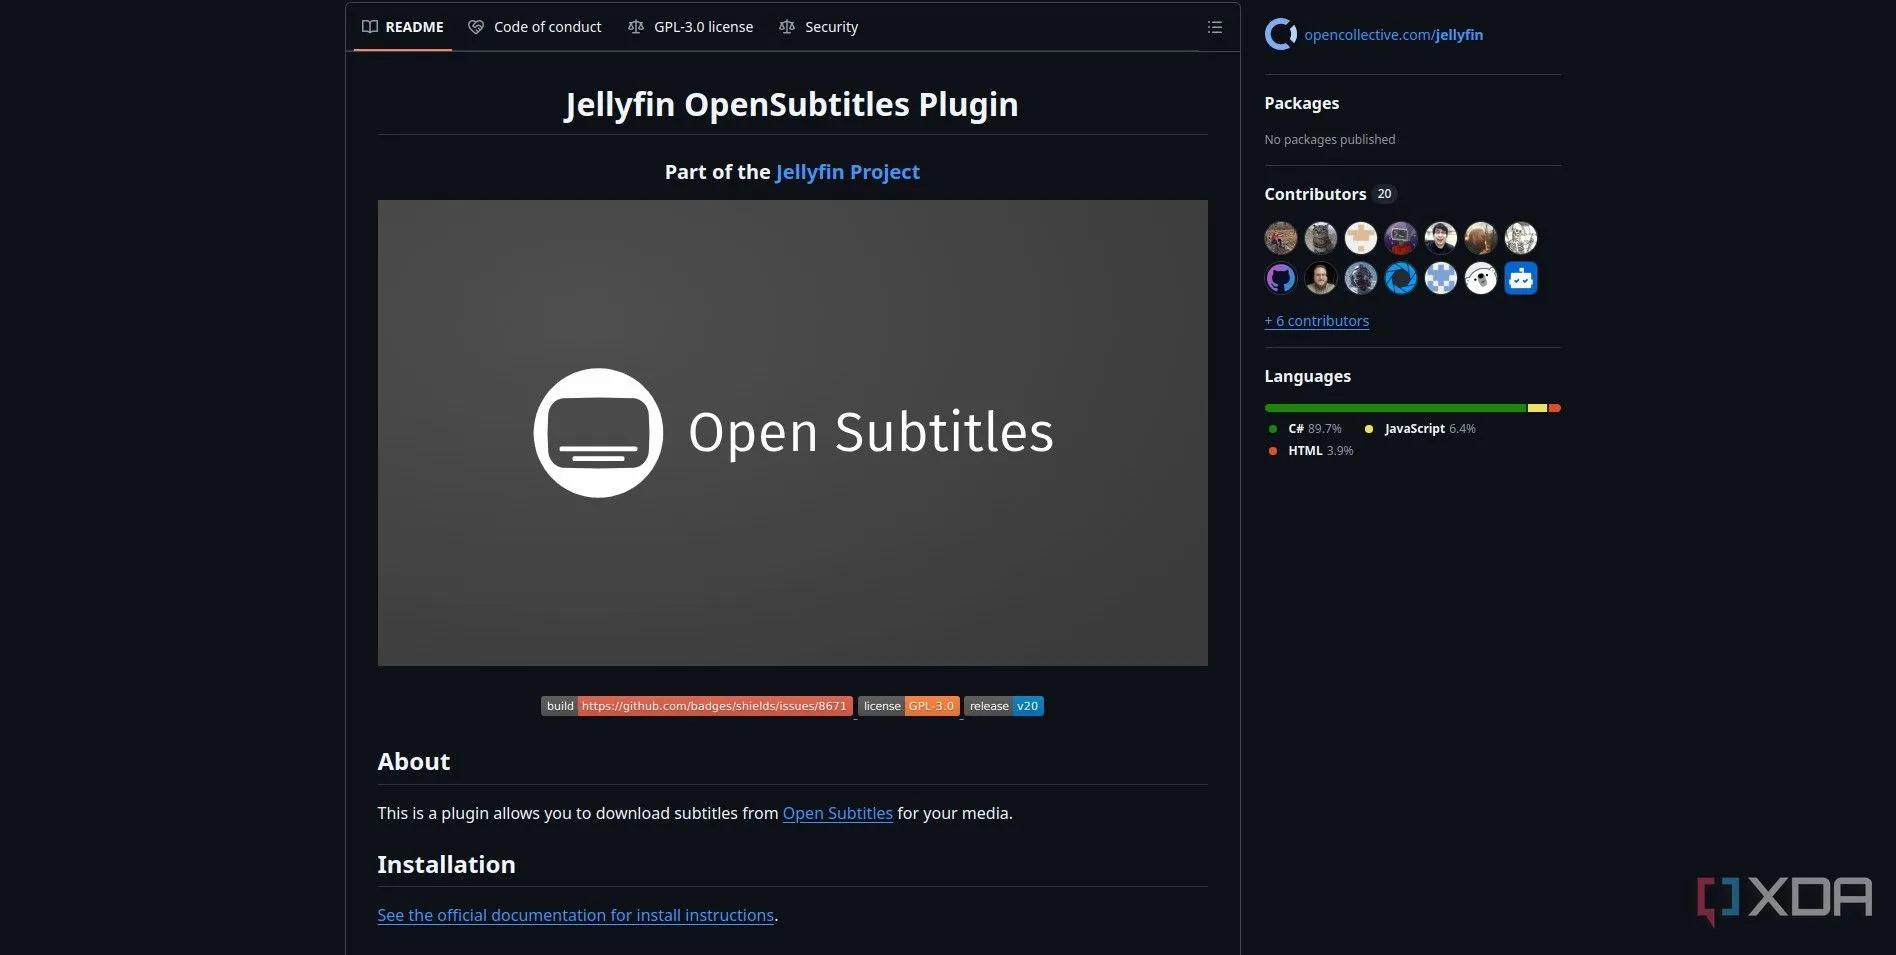Open the skeleton drawing contributor avatar

pos(1520,238)
